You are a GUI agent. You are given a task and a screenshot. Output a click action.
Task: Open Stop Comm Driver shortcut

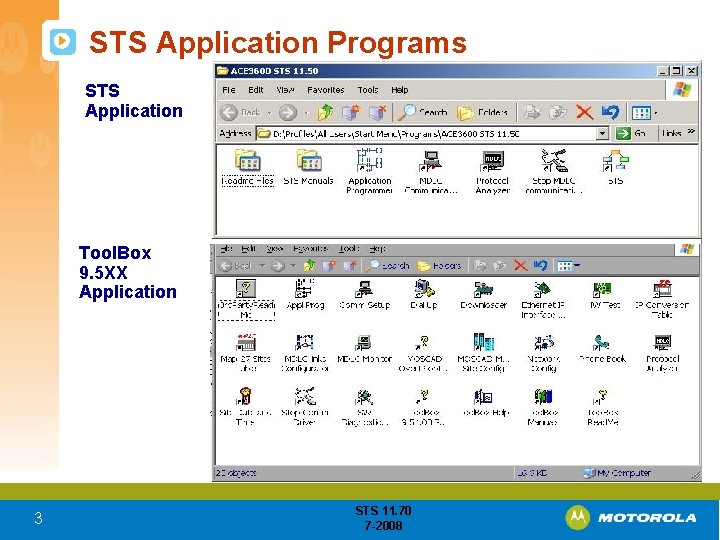tap(305, 407)
